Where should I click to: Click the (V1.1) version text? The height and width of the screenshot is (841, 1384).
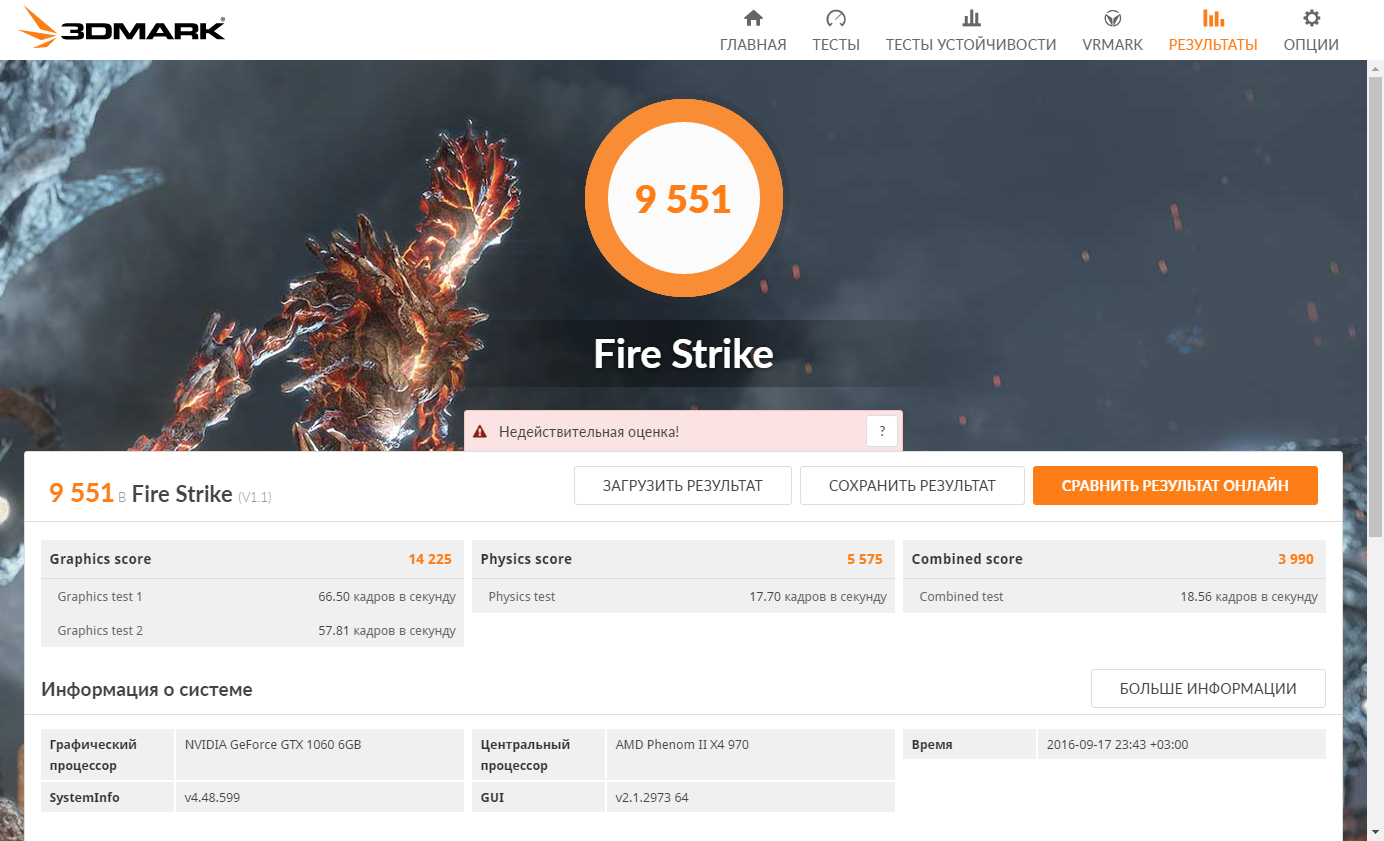[255, 497]
